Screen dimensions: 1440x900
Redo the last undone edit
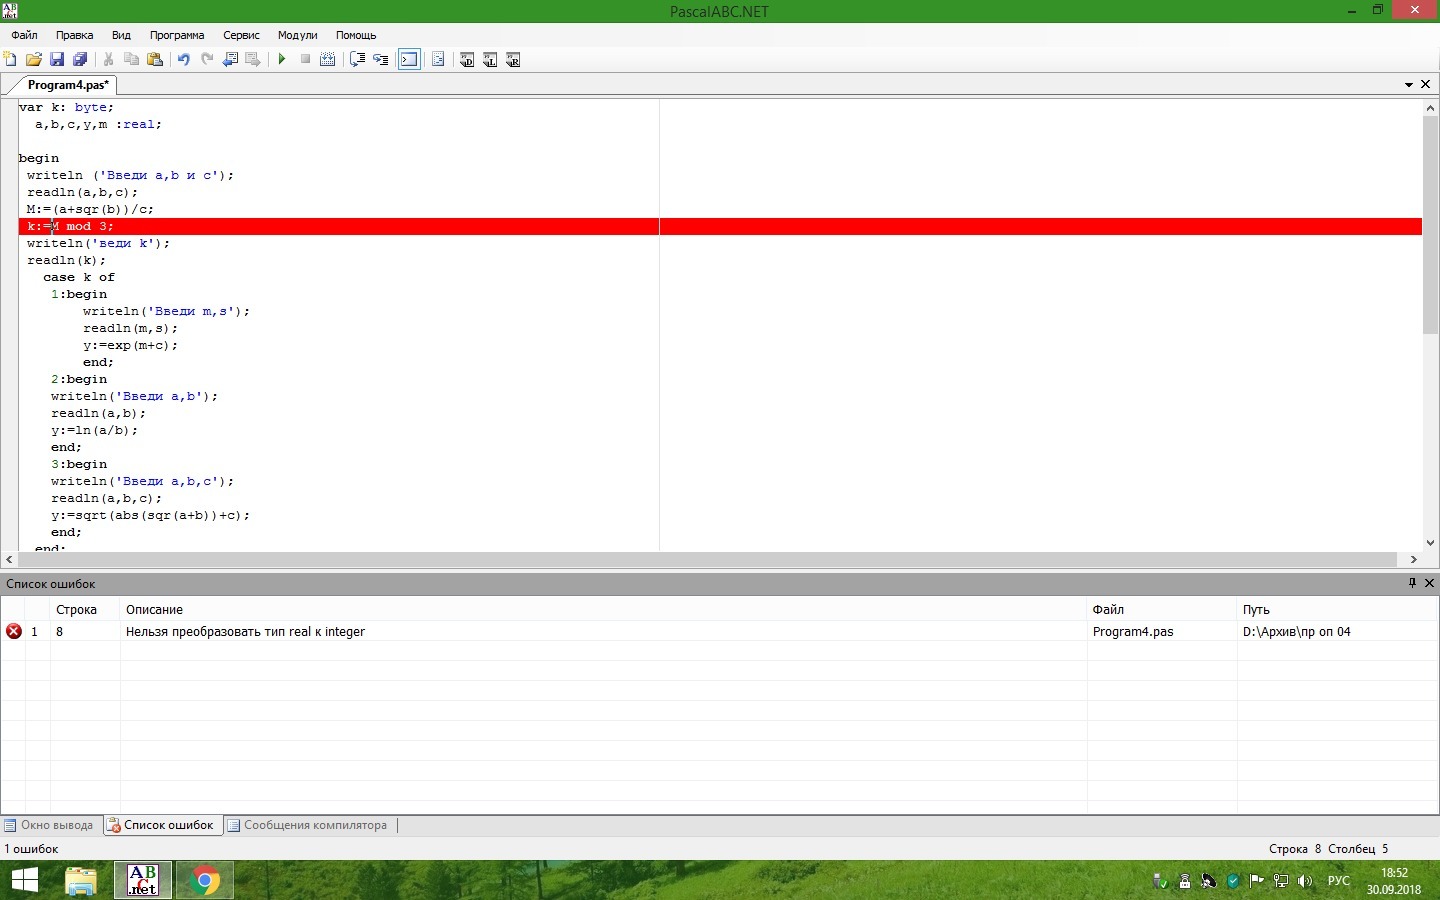click(x=207, y=60)
